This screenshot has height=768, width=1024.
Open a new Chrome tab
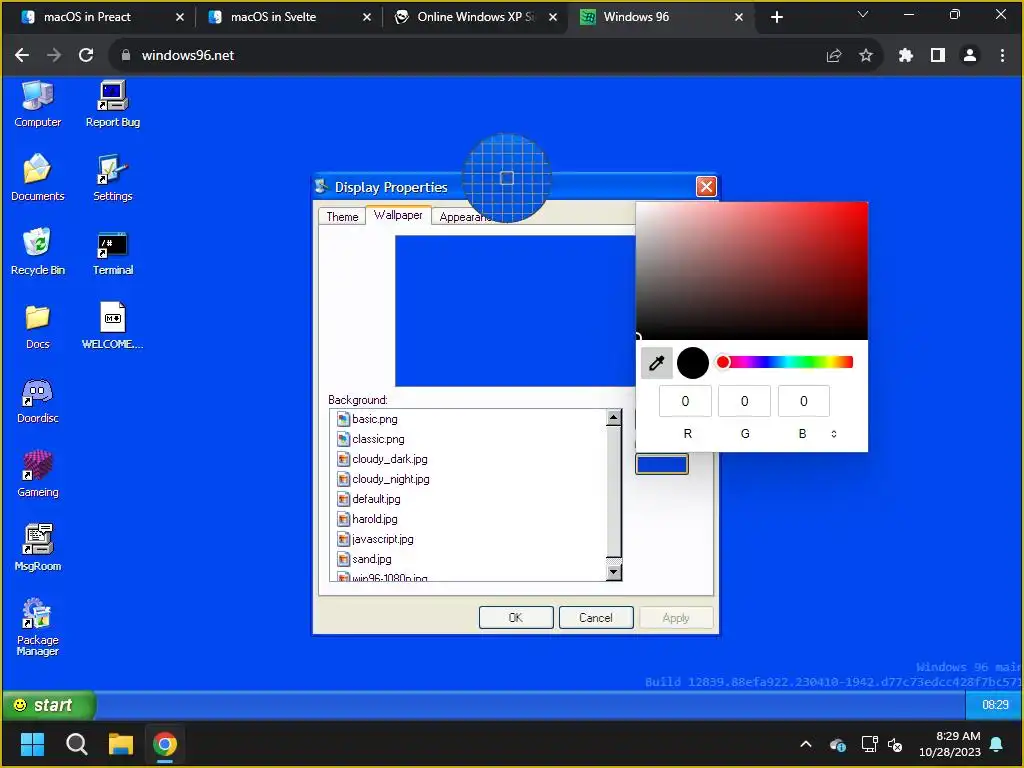pyautogui.click(x=776, y=17)
